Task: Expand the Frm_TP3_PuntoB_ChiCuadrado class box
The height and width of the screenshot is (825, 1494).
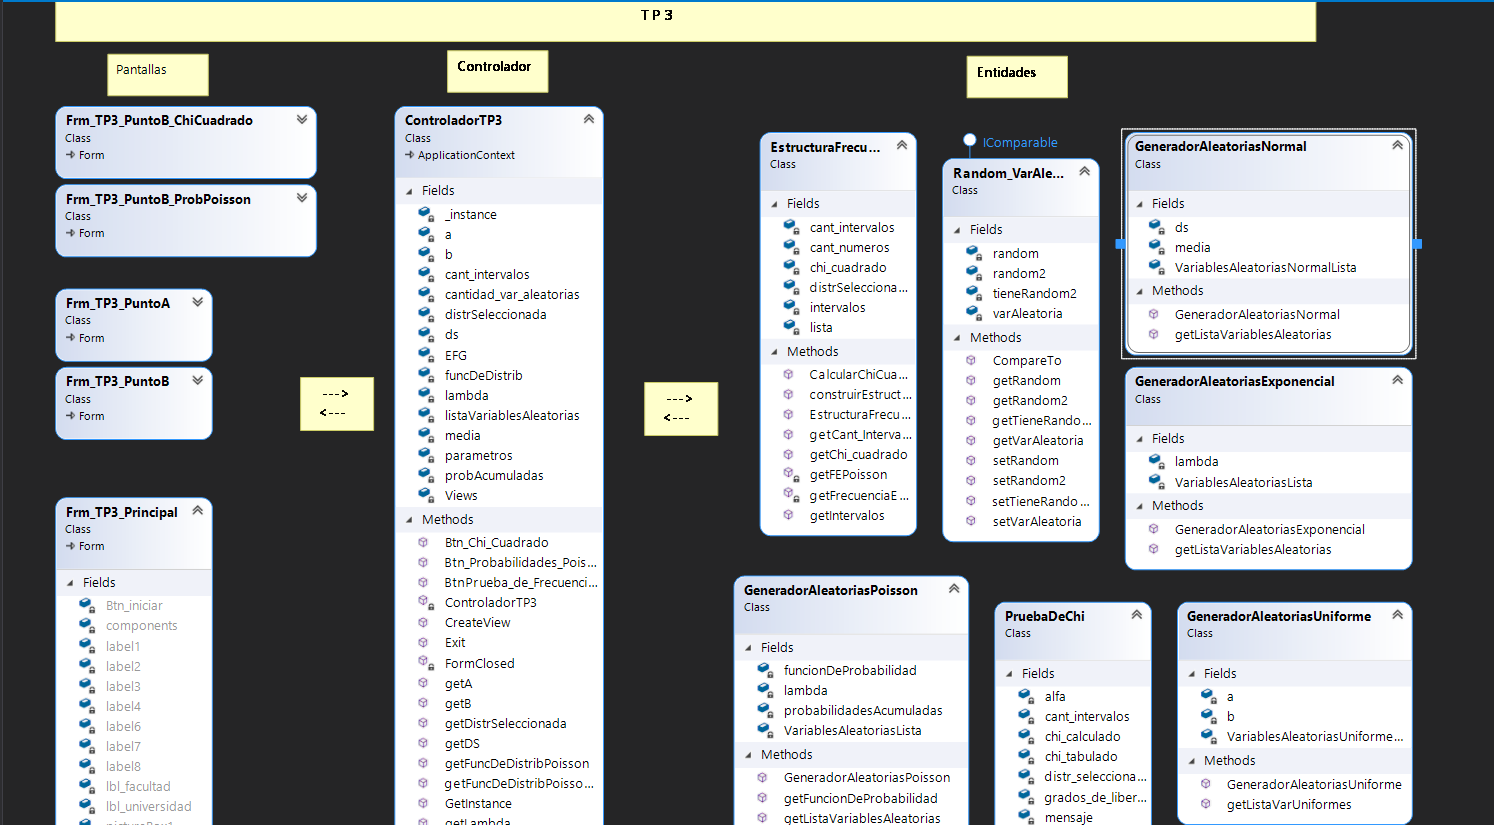Action: click(x=301, y=119)
